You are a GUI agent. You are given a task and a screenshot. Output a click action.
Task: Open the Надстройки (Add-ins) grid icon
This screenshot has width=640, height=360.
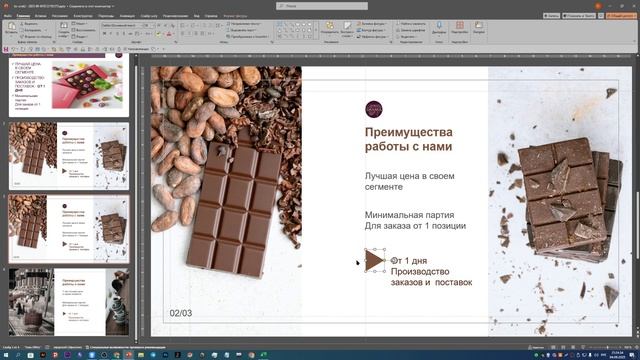pyautogui.click(x=460, y=25)
